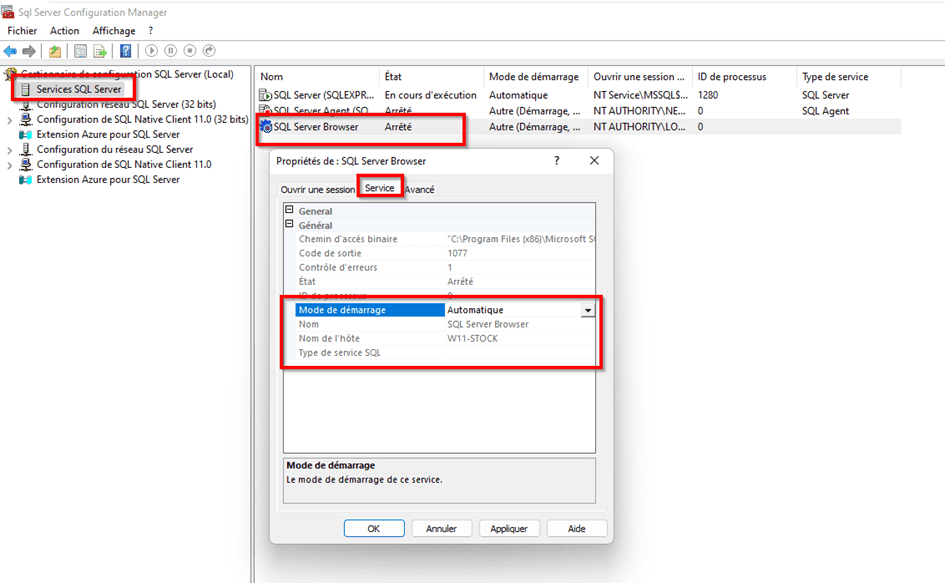Screen dimensions: 945x583
Task: Select Configuration réseau SQL Server (32 bits)
Action: point(126,104)
